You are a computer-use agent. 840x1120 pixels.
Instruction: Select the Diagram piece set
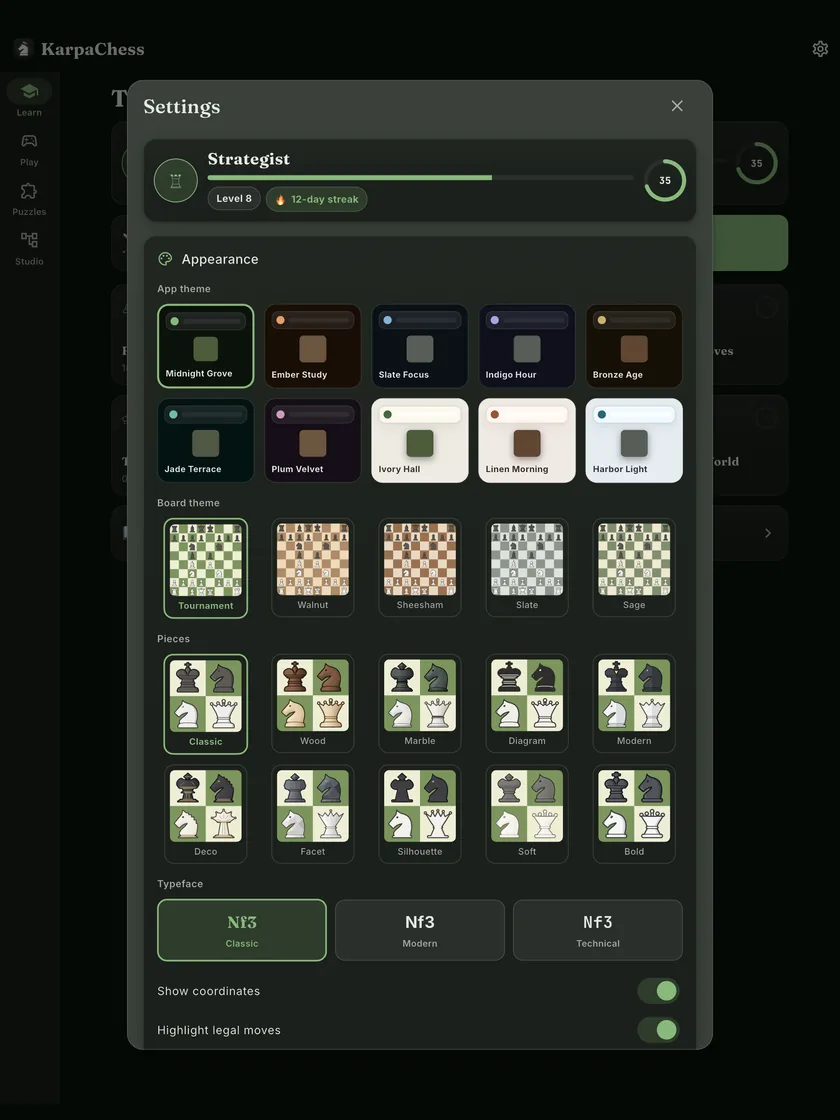527,704
